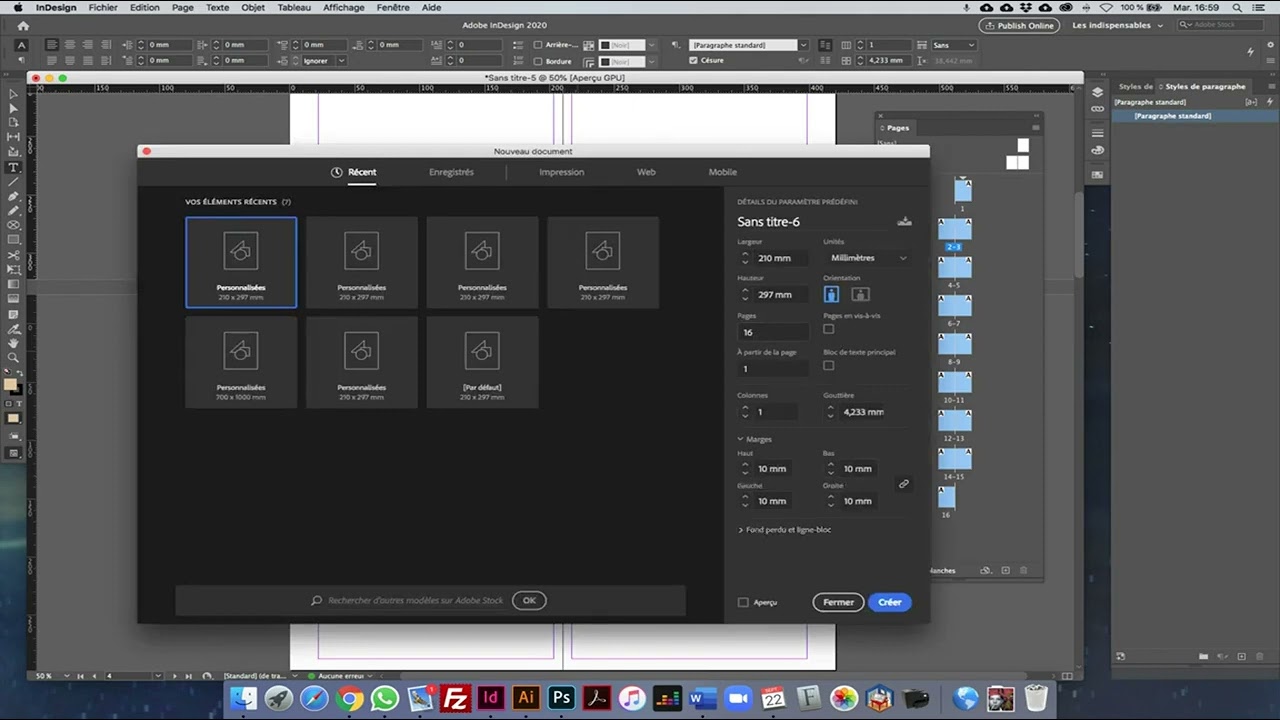Select the Type (T) tool
The height and width of the screenshot is (720, 1280).
tap(14, 167)
